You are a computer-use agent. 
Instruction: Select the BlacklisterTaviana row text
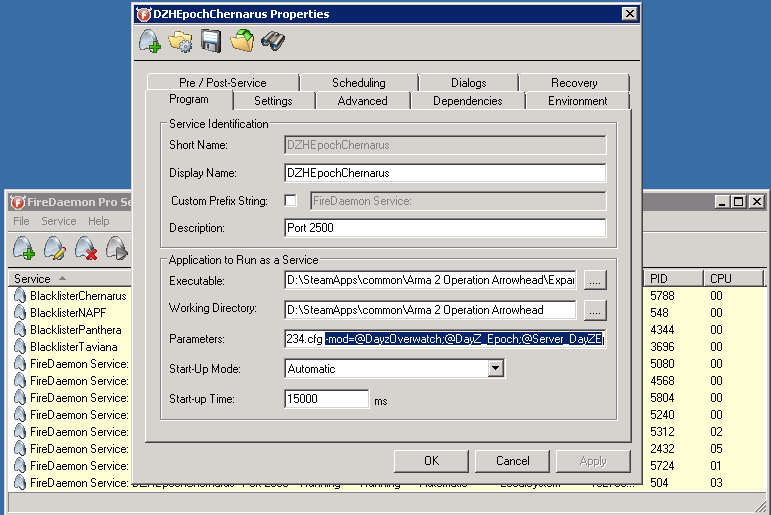74,347
